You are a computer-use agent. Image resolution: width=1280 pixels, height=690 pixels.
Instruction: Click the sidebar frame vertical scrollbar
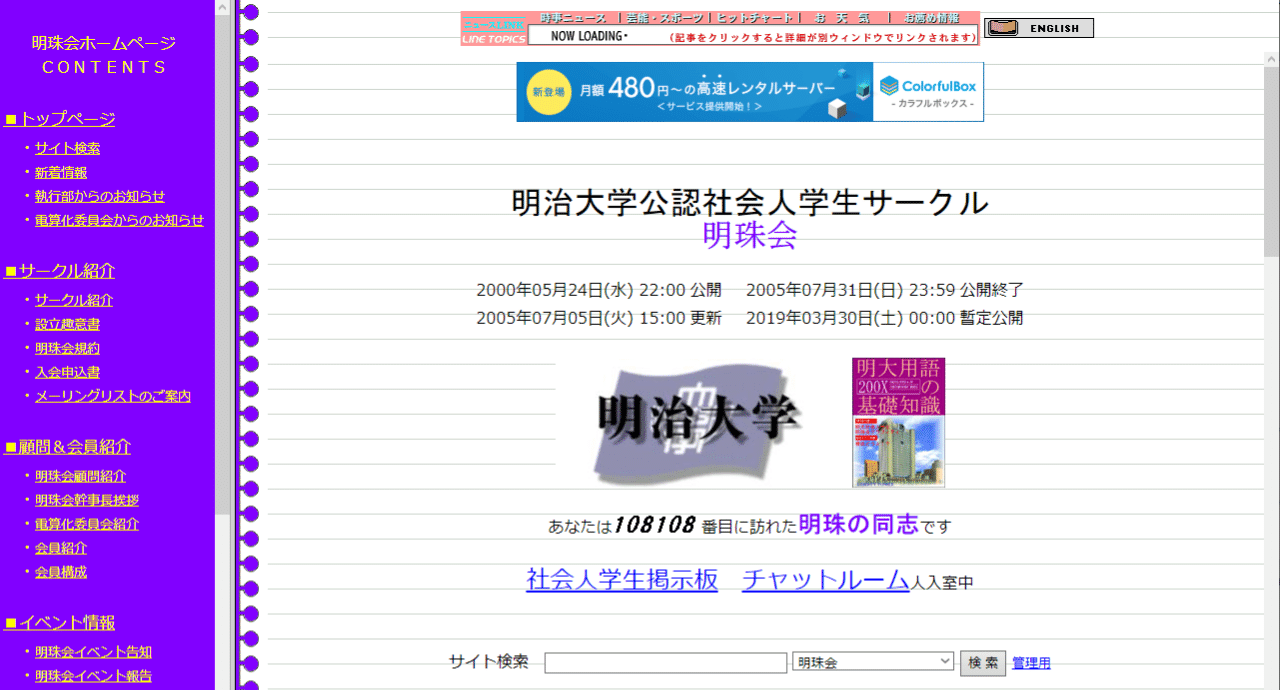click(x=222, y=345)
